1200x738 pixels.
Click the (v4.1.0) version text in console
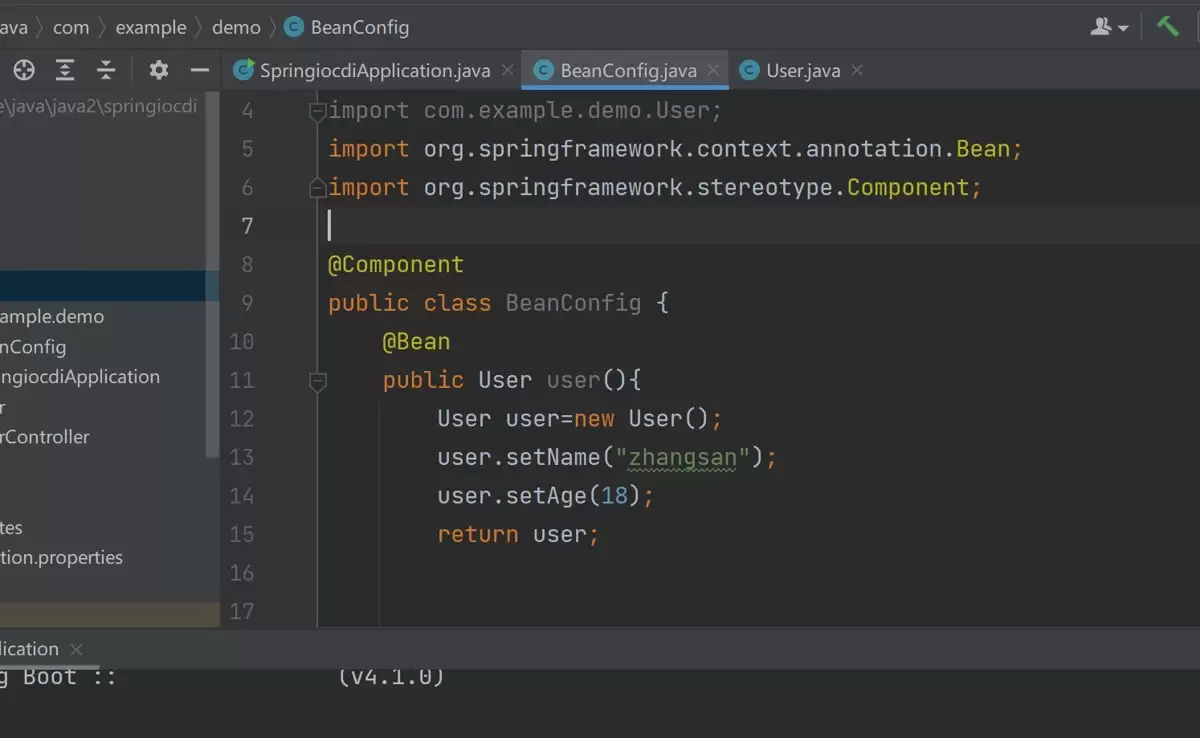click(391, 677)
